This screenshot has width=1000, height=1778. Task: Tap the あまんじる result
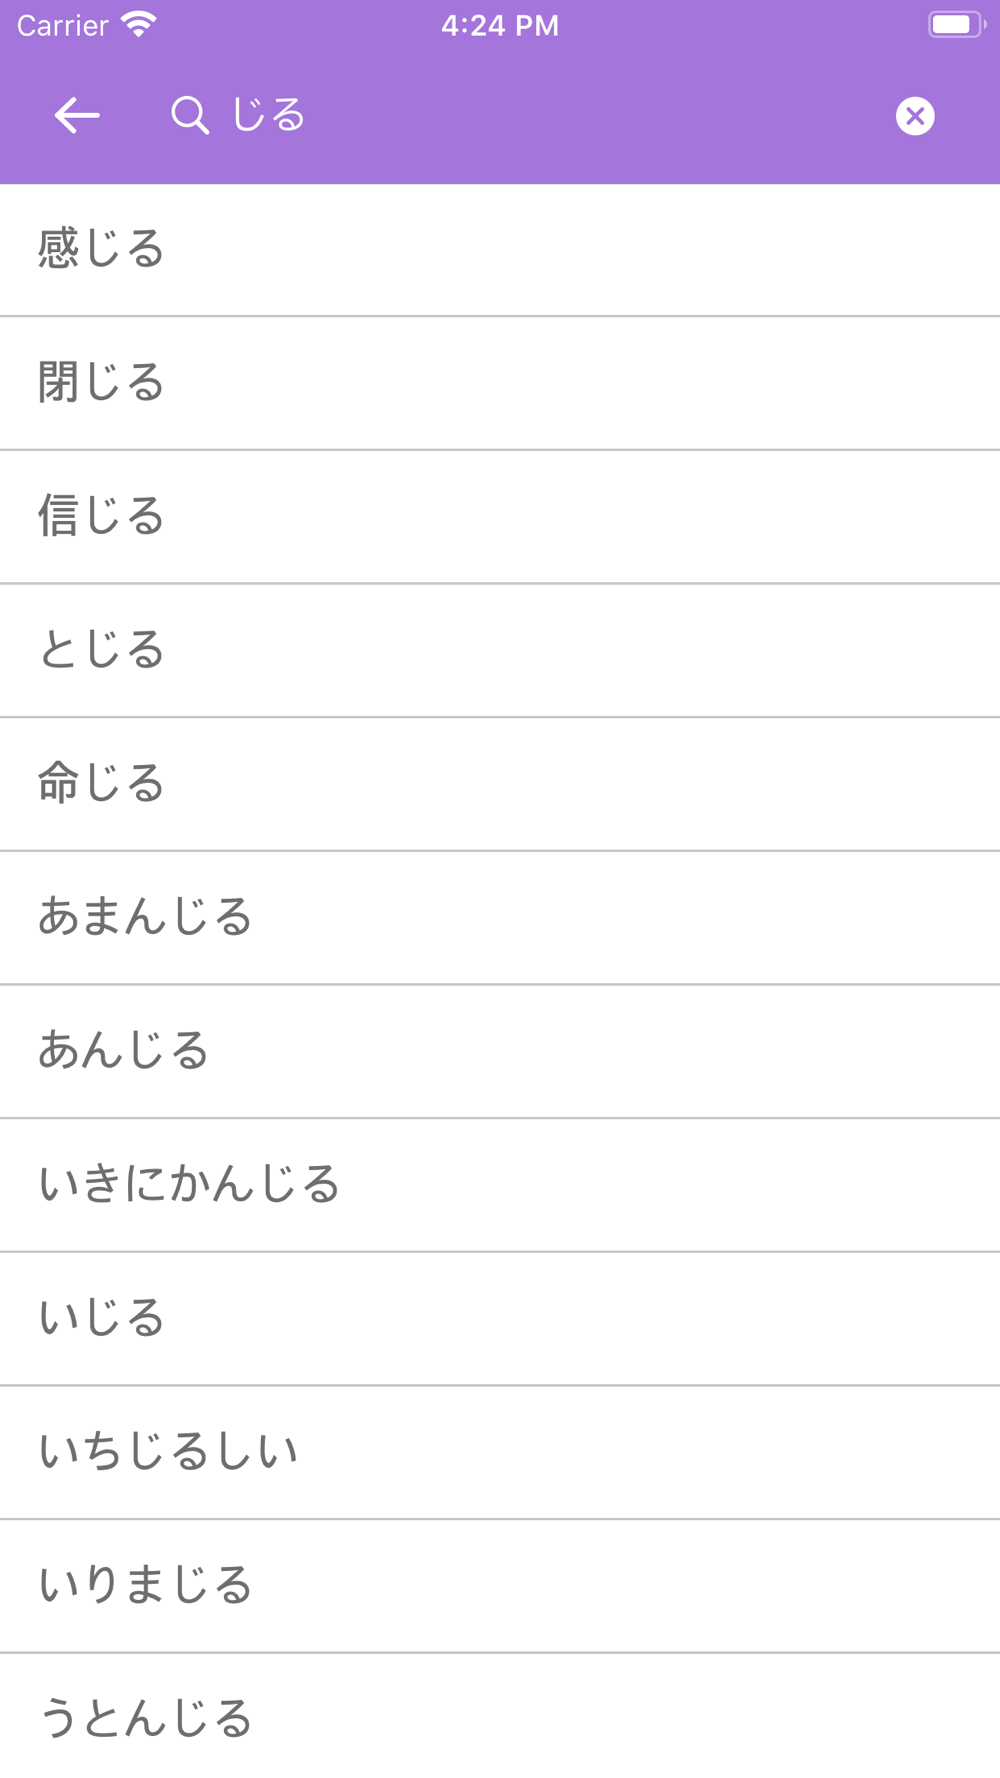click(500, 917)
